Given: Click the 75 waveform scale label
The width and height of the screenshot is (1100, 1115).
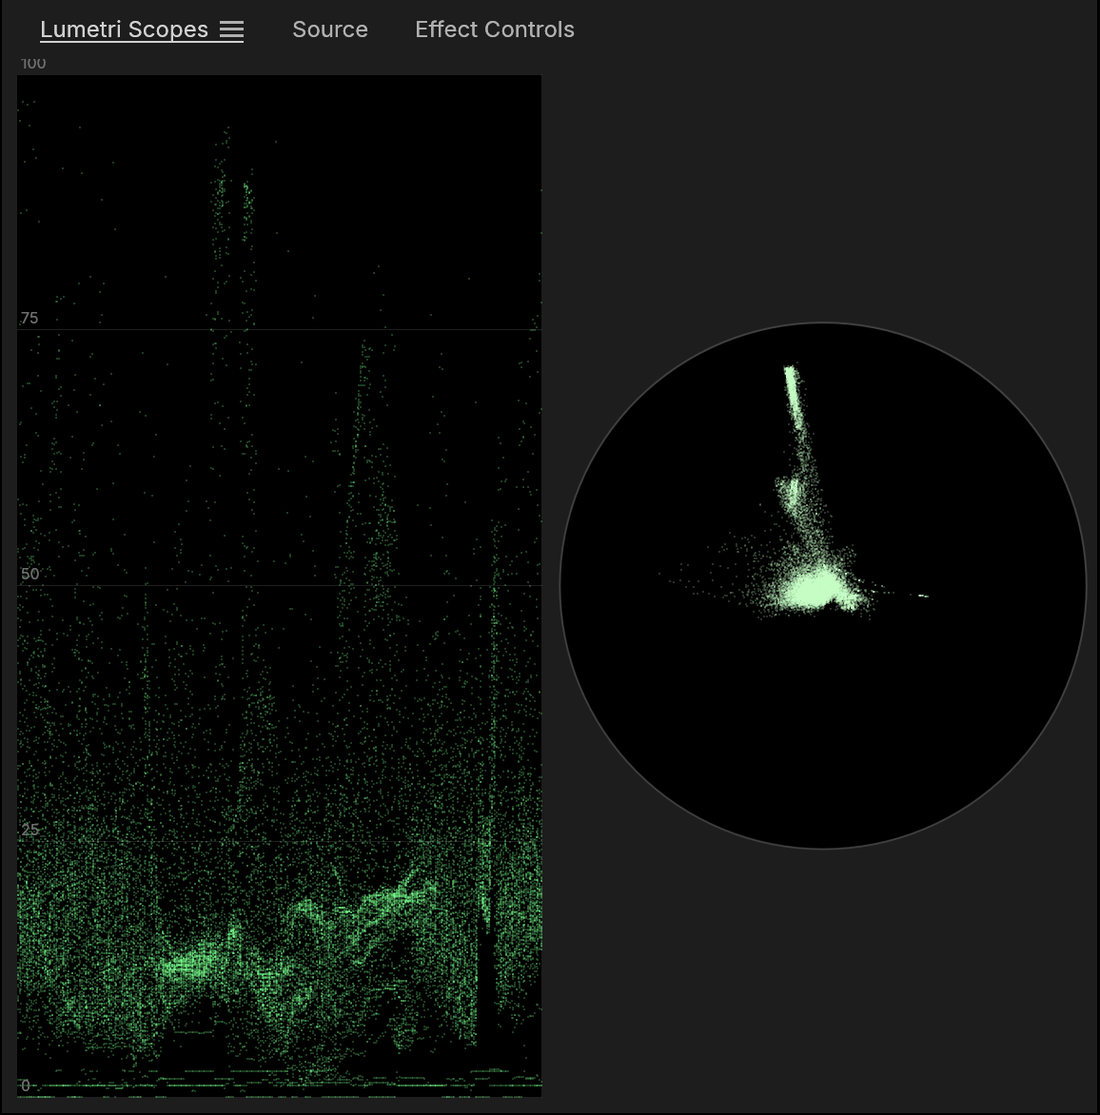Looking at the screenshot, I should (x=29, y=319).
